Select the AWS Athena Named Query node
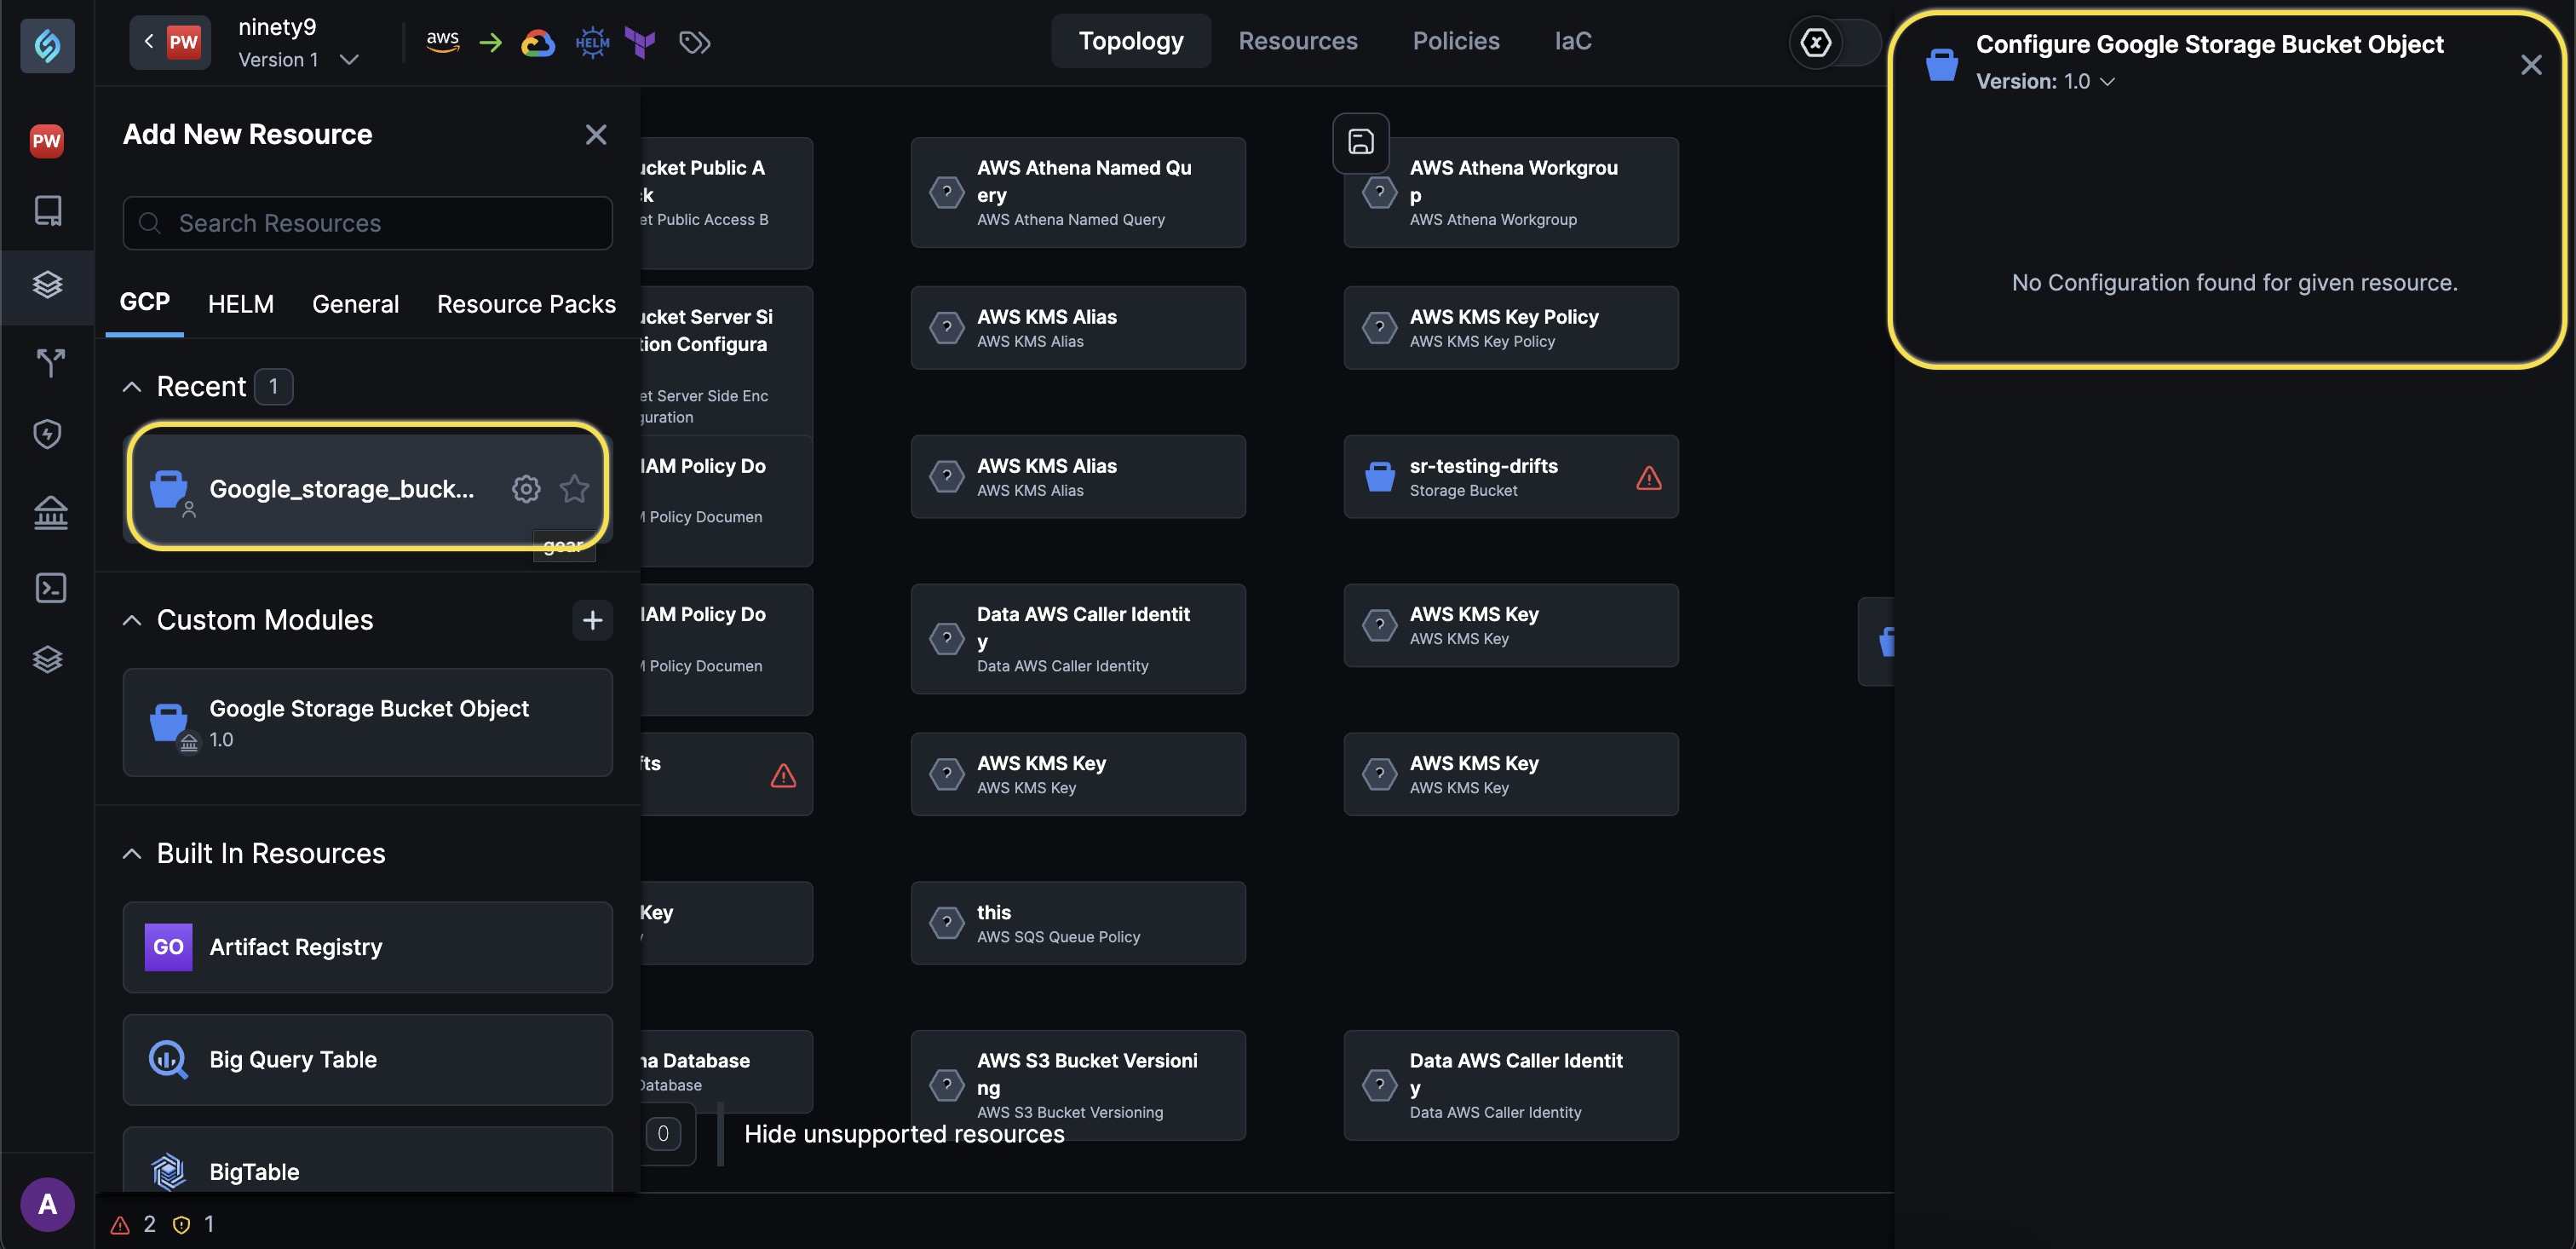Screen dimensions: 2576x1249 pos(1078,192)
